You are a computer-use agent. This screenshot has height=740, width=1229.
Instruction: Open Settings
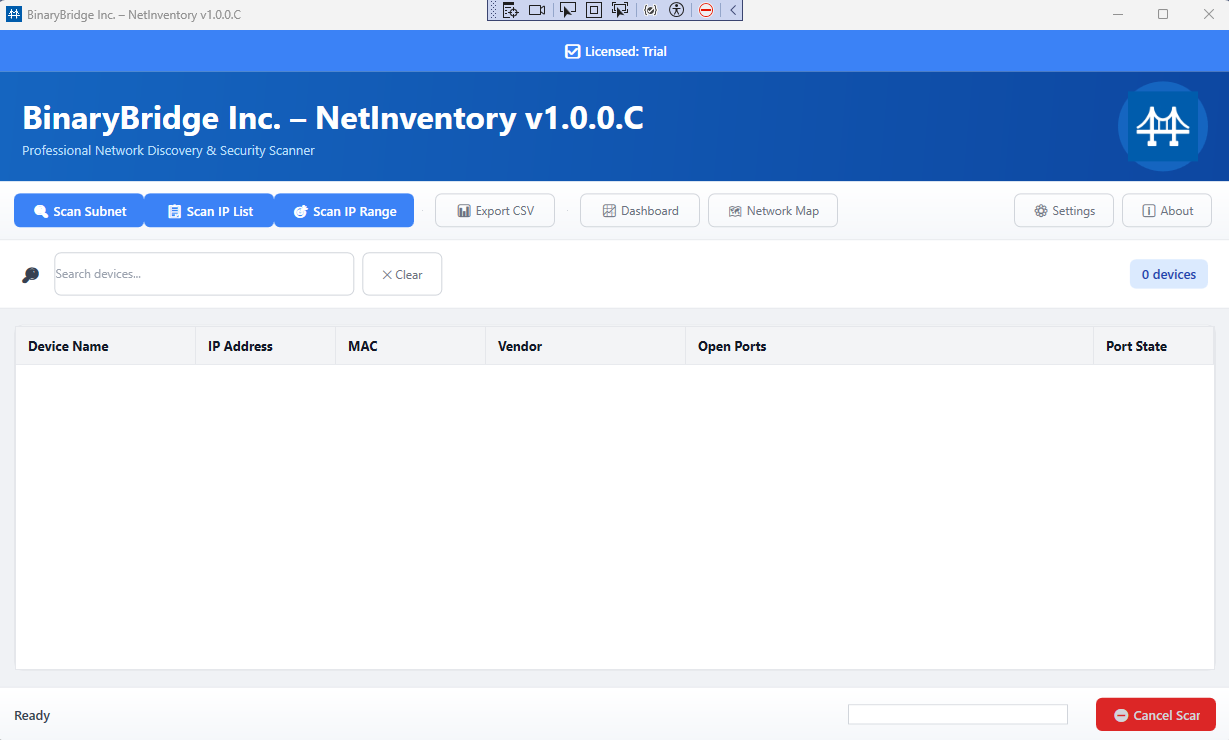click(x=1064, y=210)
